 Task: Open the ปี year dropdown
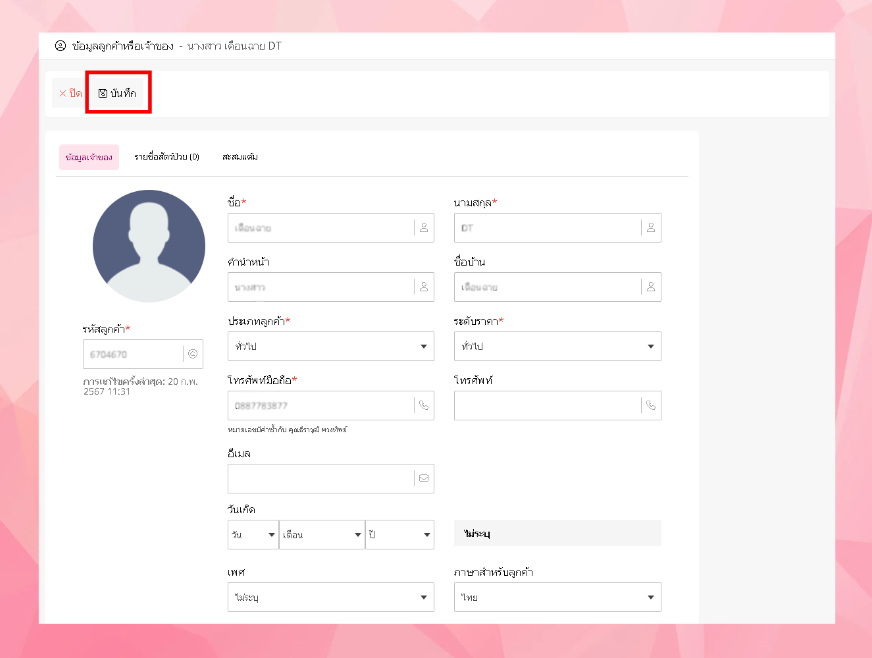click(x=400, y=535)
